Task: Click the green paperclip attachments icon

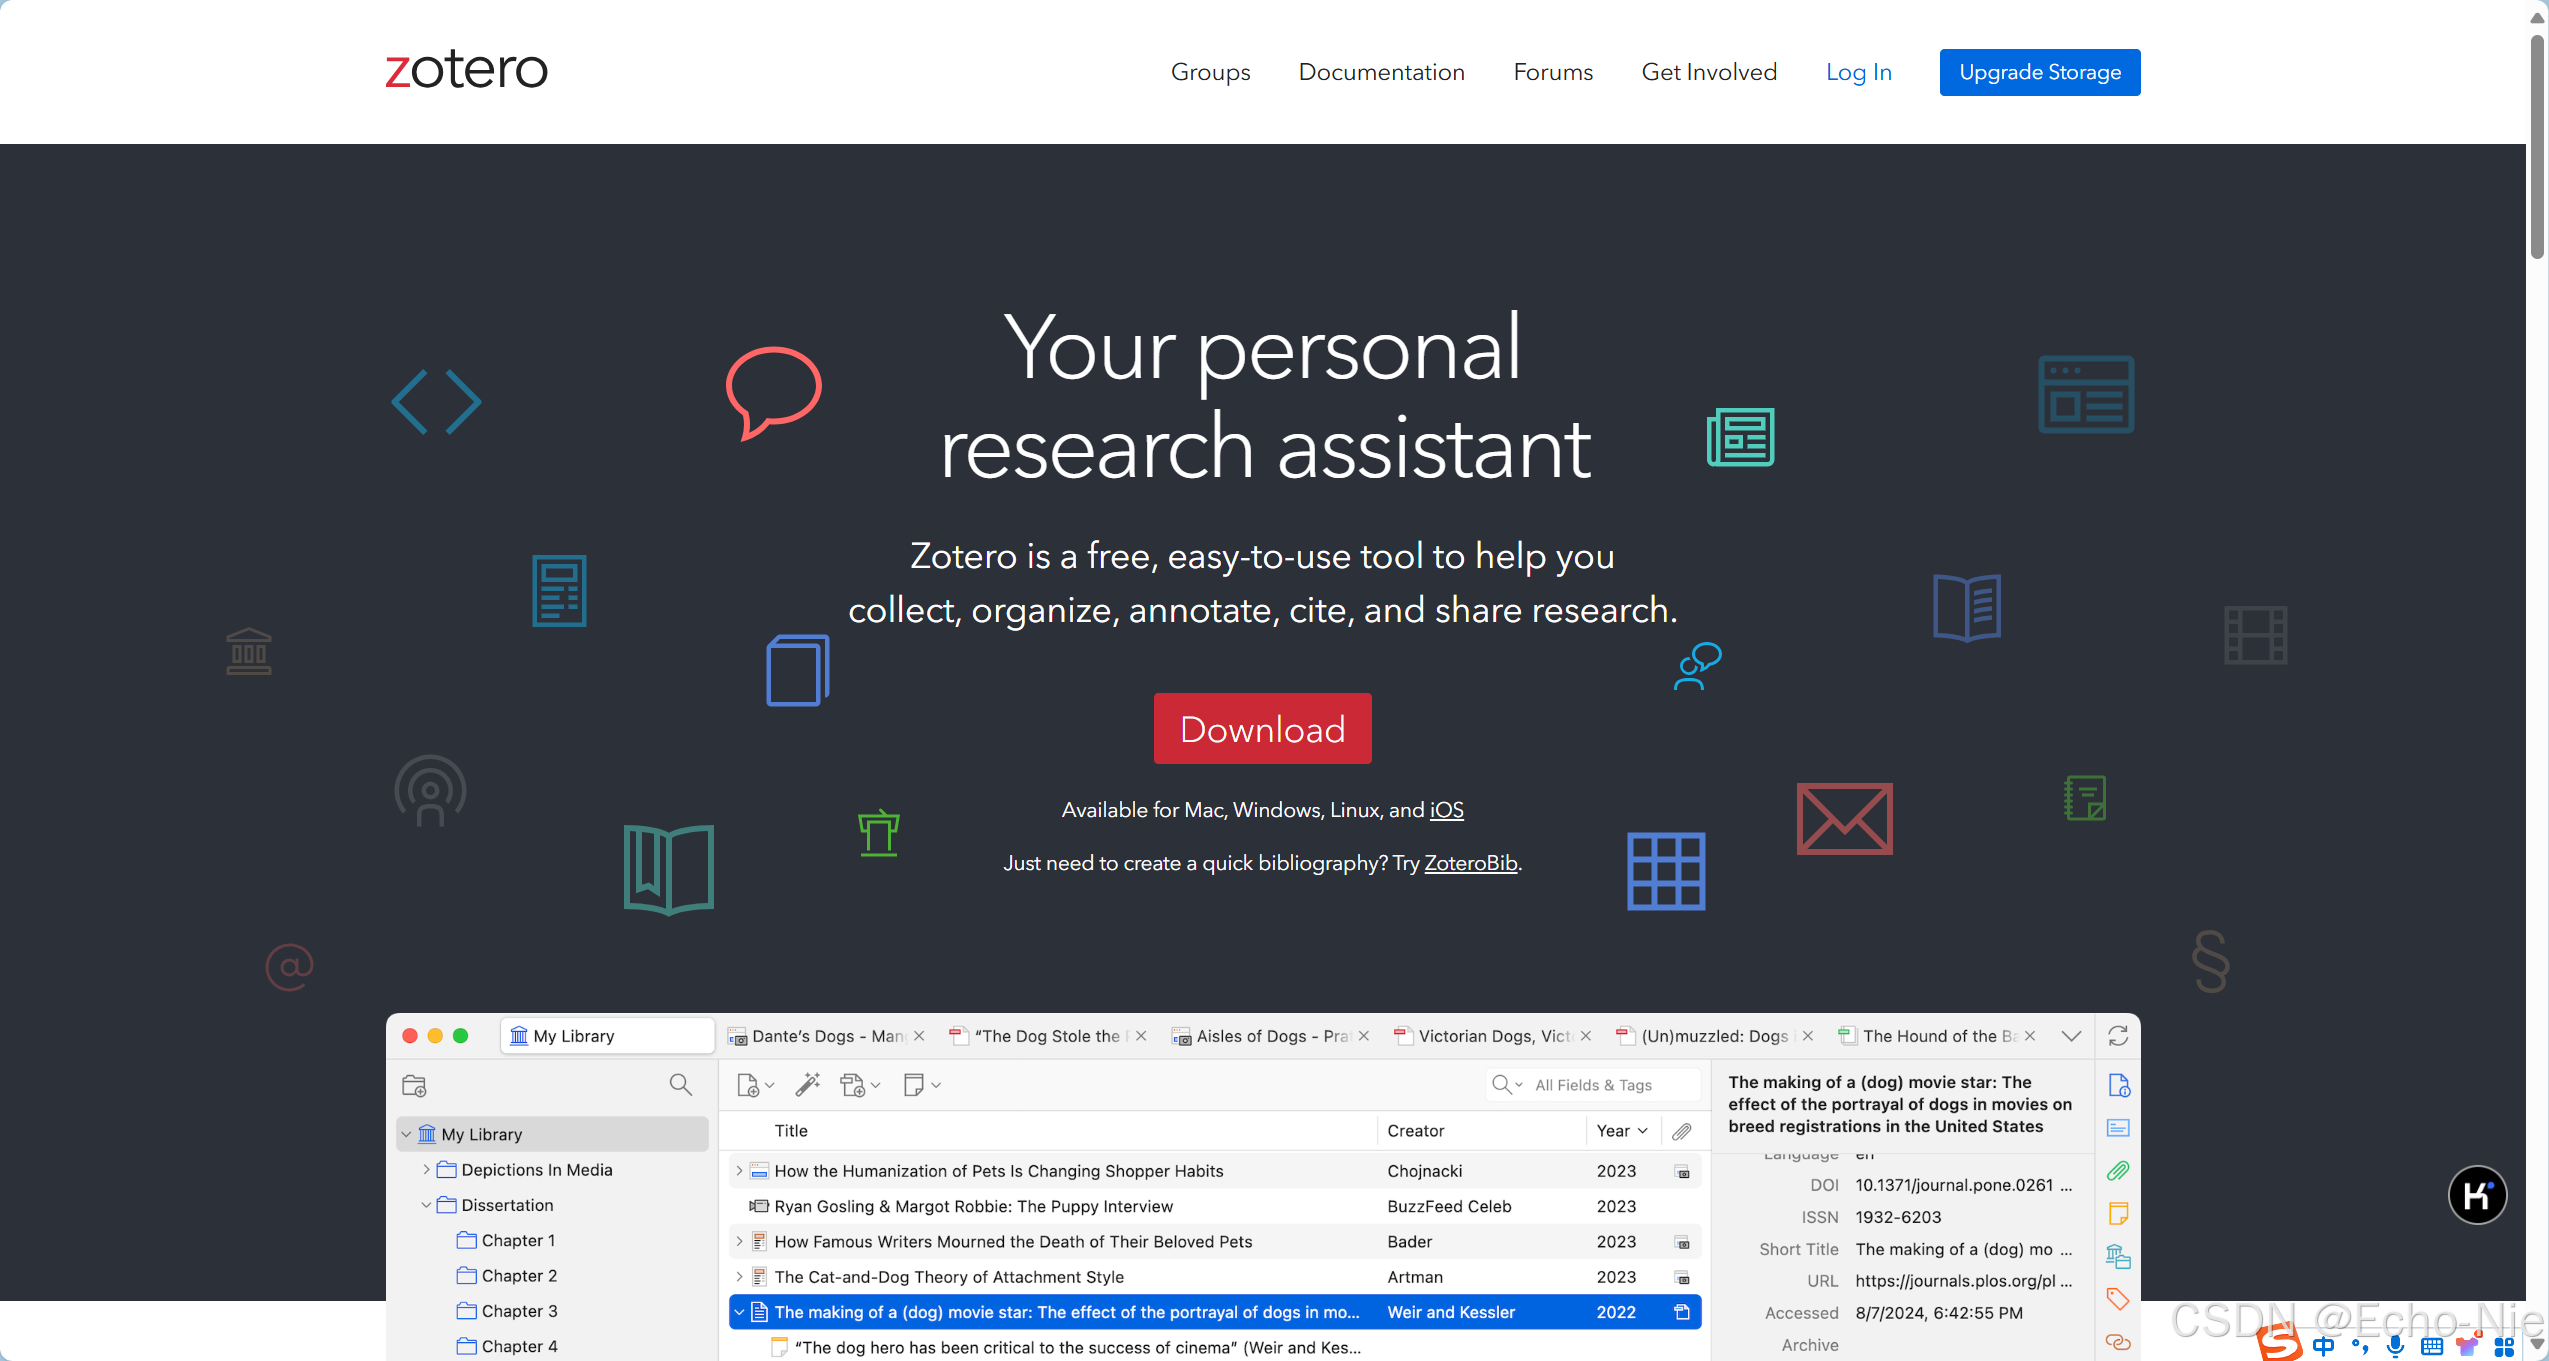Action: tap(2117, 1171)
